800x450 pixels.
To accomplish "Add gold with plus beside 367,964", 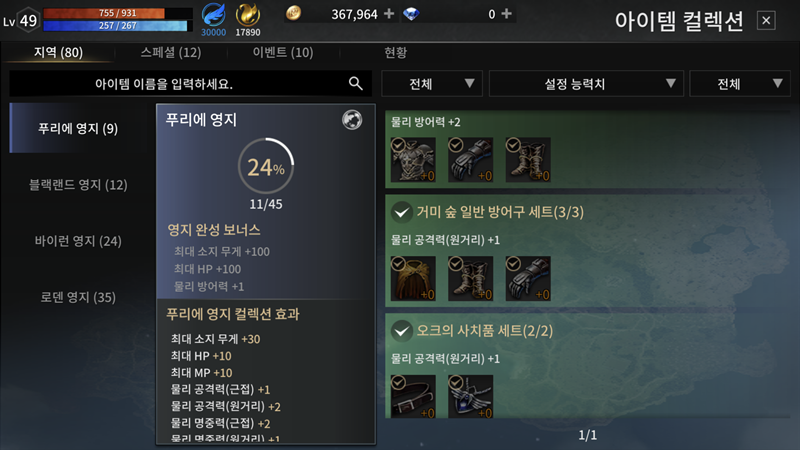I will tap(389, 14).
